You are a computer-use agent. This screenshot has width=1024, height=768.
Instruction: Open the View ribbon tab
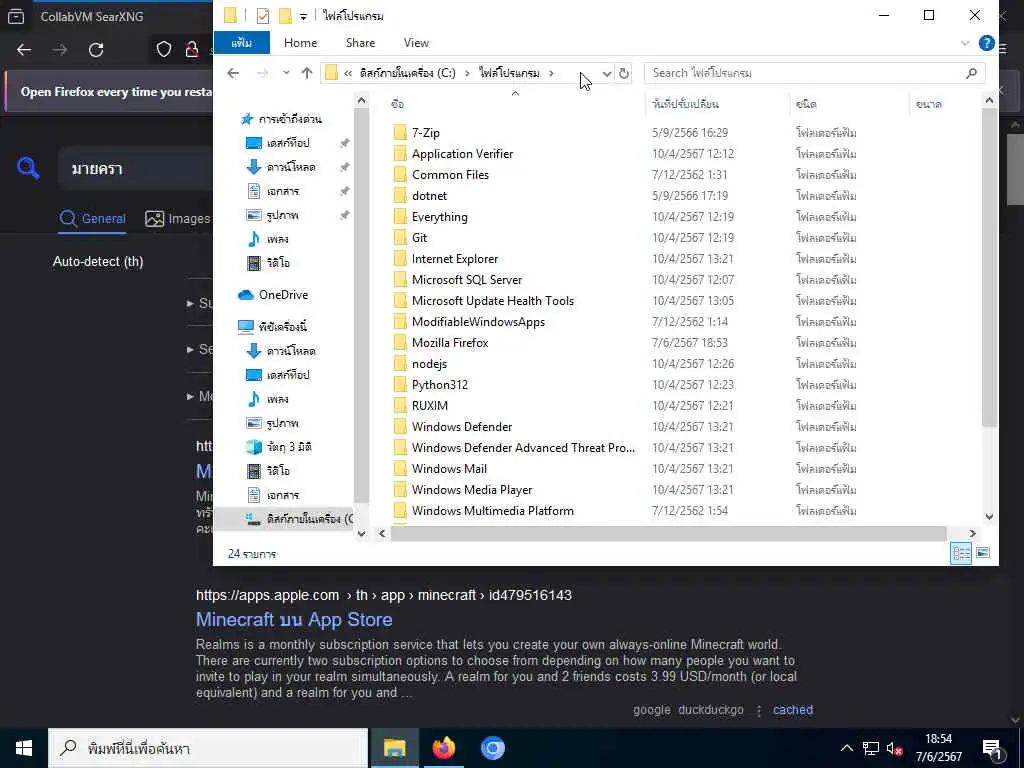pos(416,43)
